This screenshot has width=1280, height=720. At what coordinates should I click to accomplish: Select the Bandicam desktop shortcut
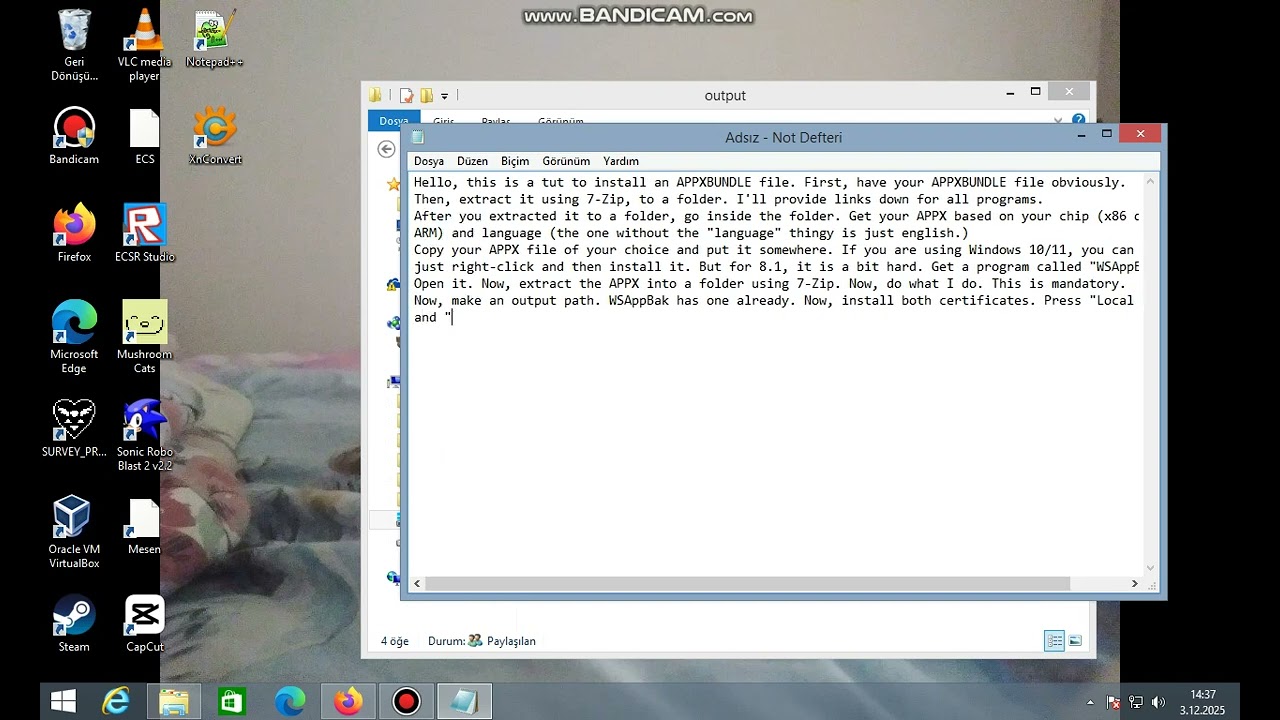click(x=74, y=137)
